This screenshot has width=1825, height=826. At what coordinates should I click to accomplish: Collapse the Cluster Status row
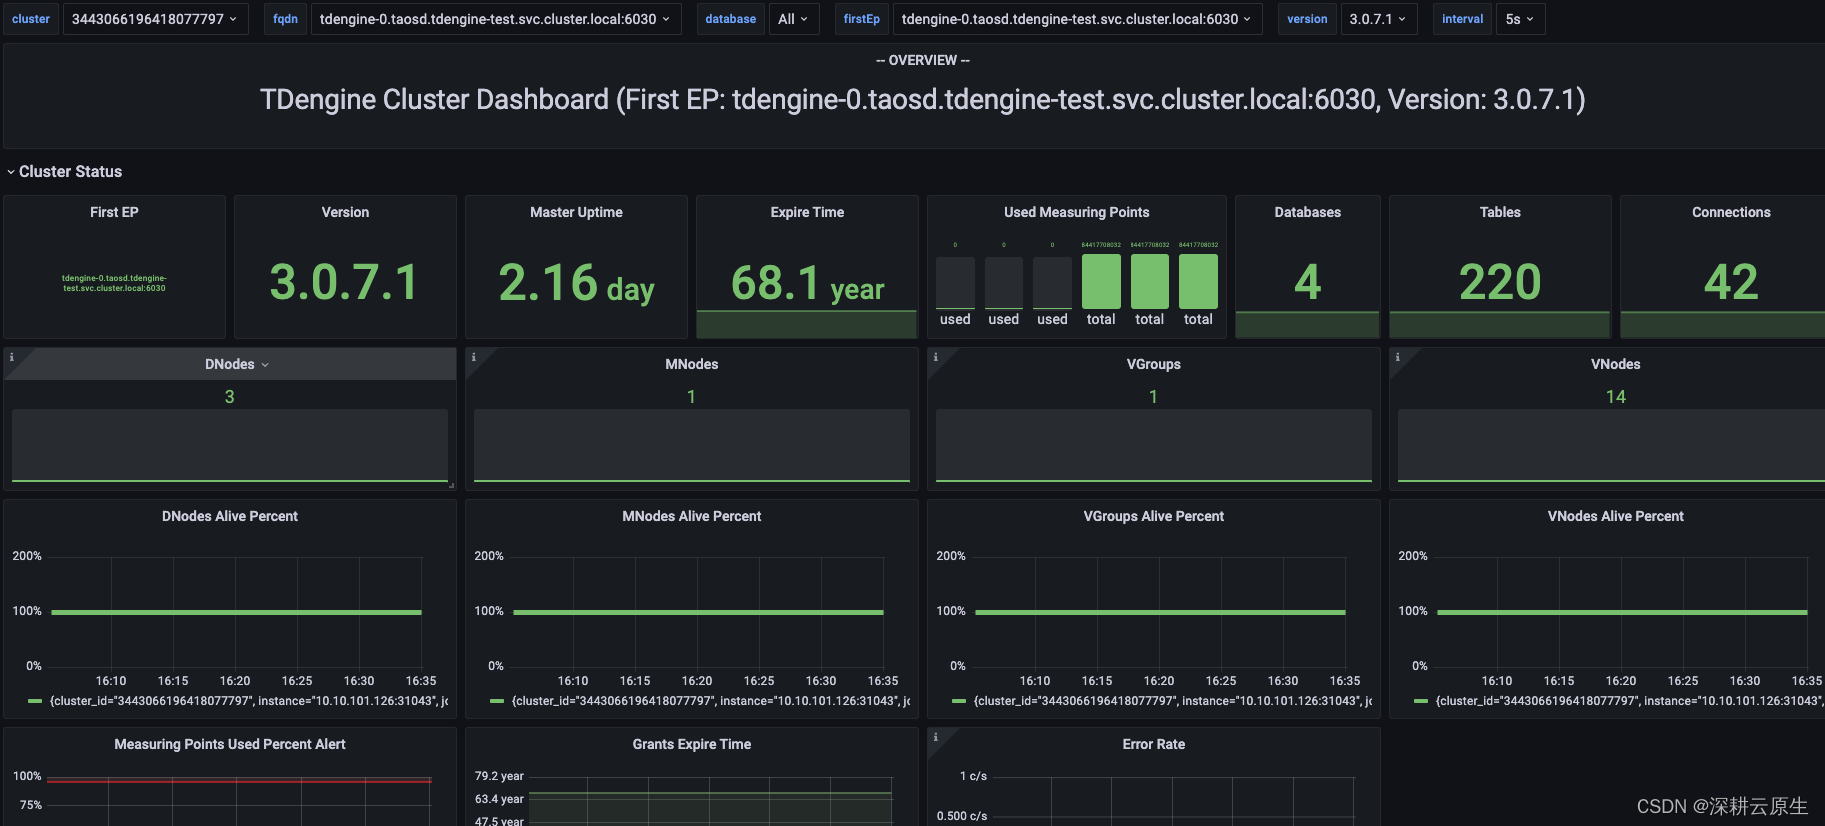click(64, 172)
